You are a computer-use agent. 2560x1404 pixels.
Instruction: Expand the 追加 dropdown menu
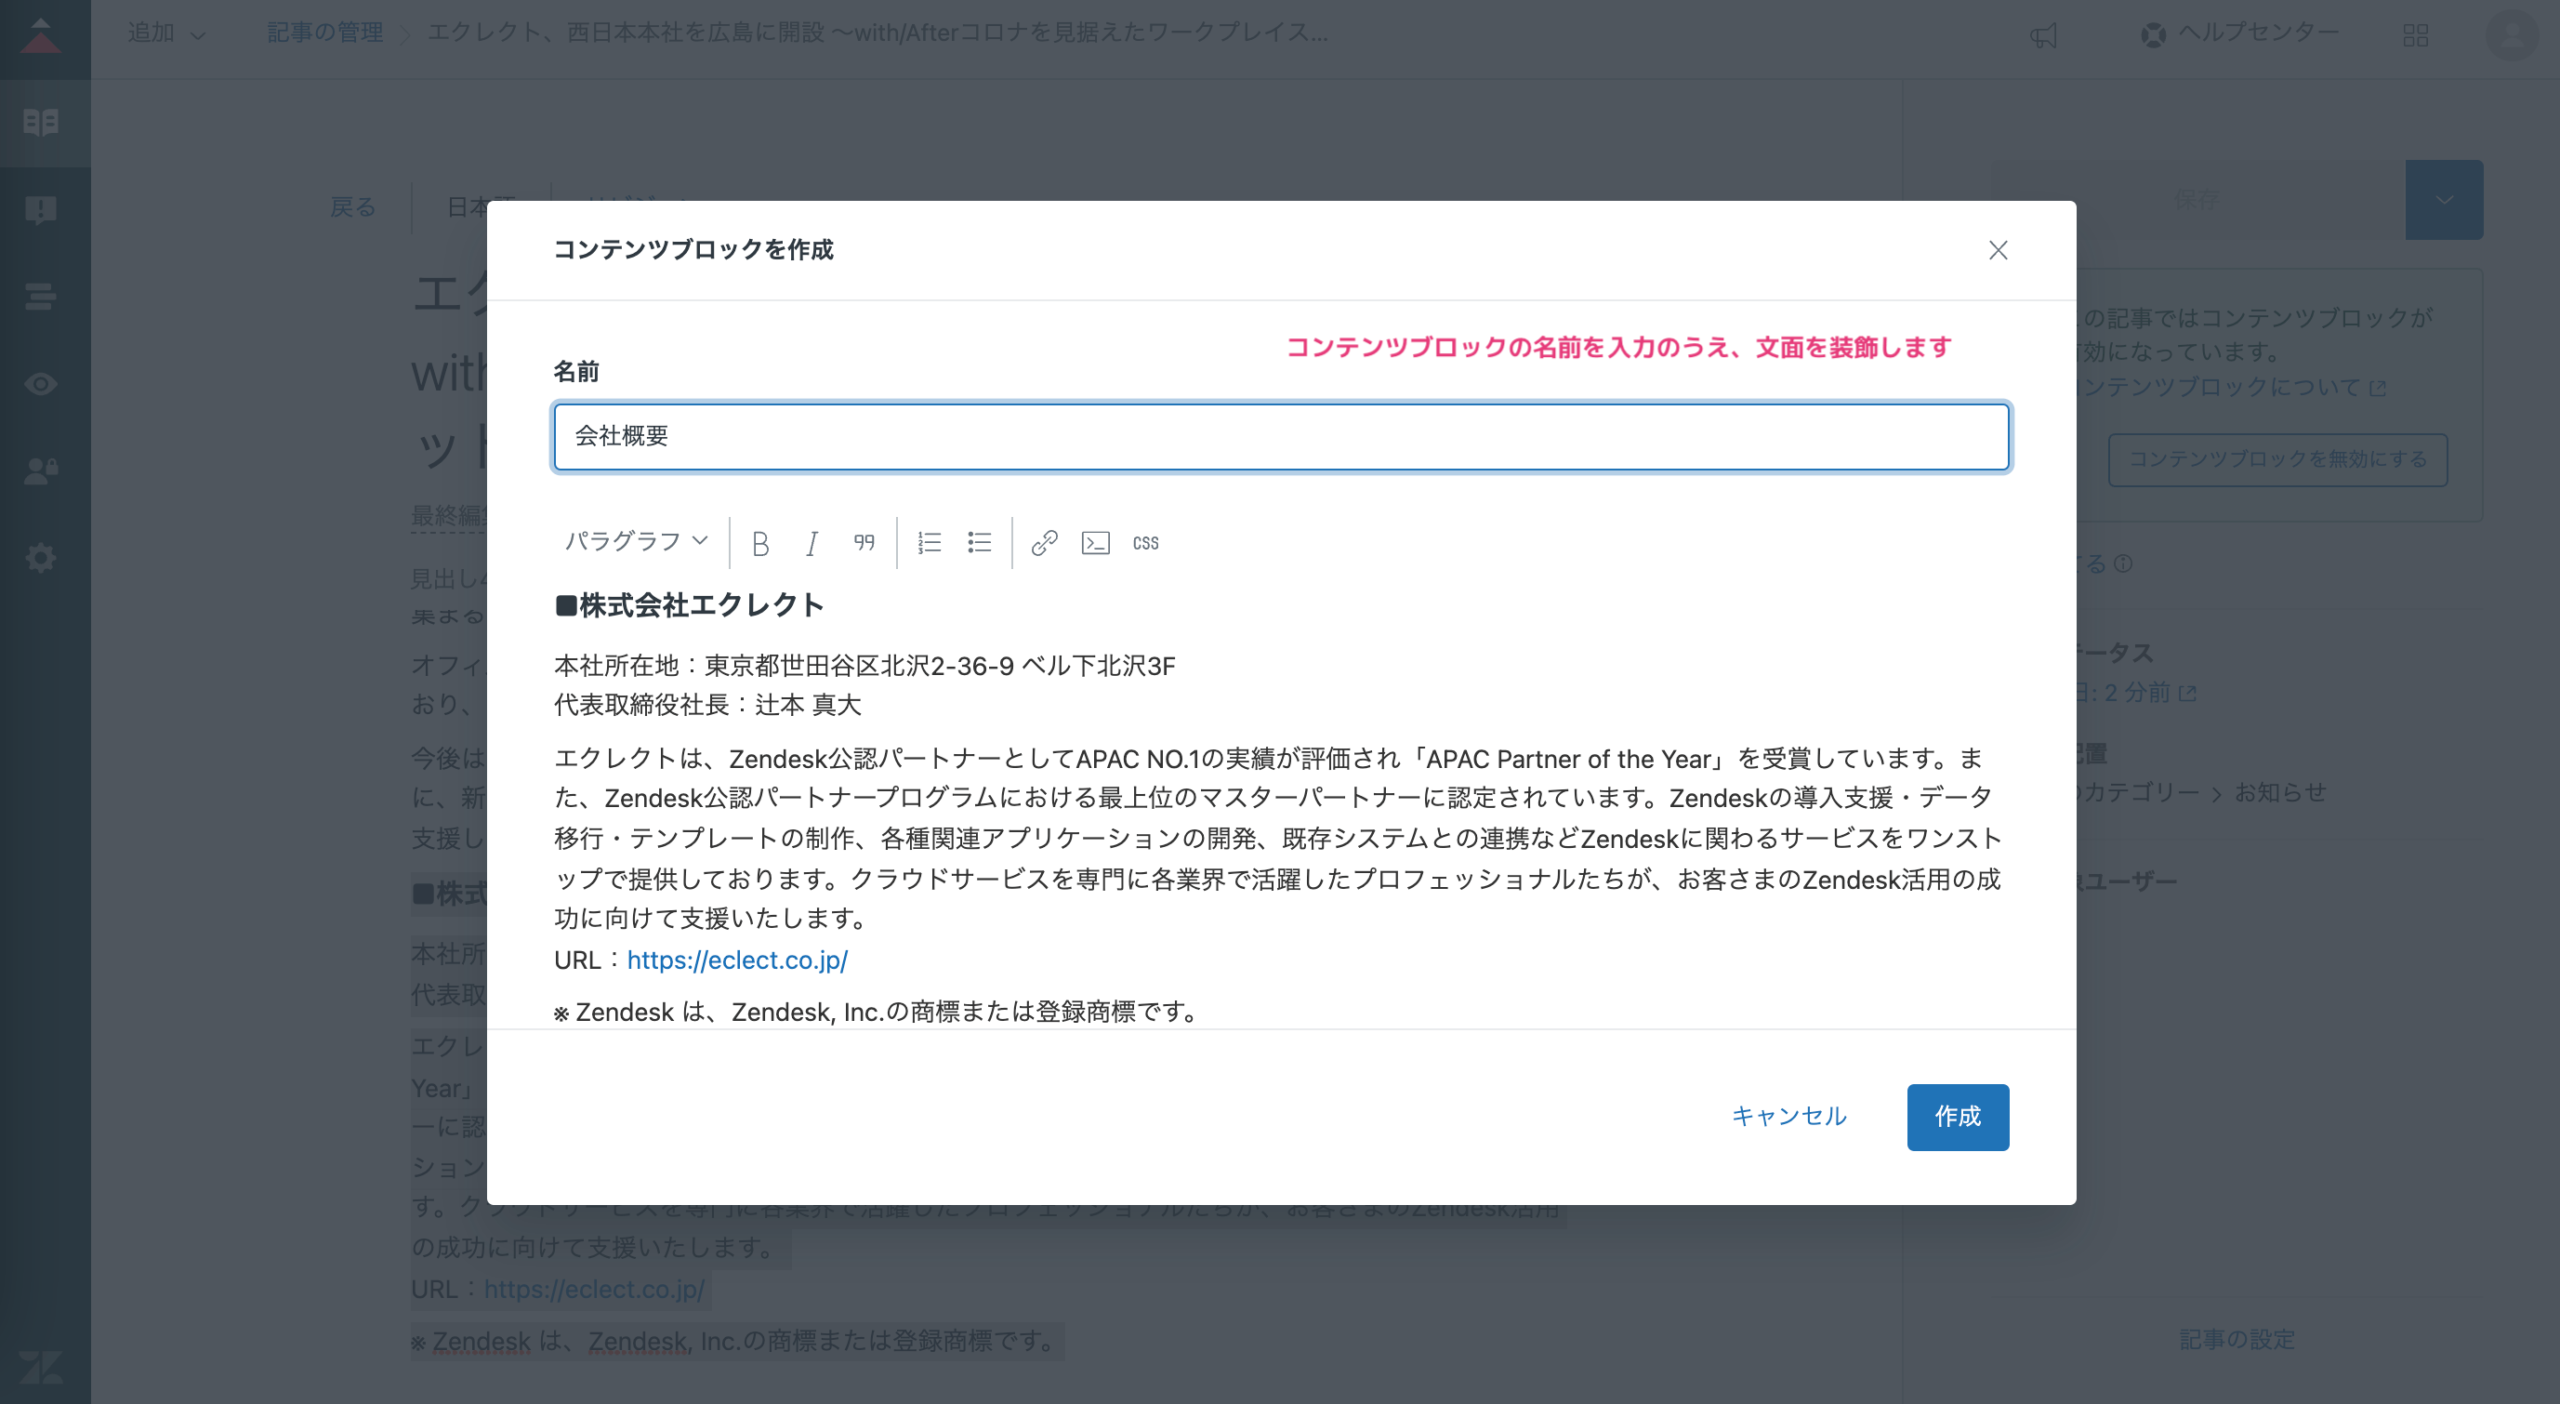point(166,34)
